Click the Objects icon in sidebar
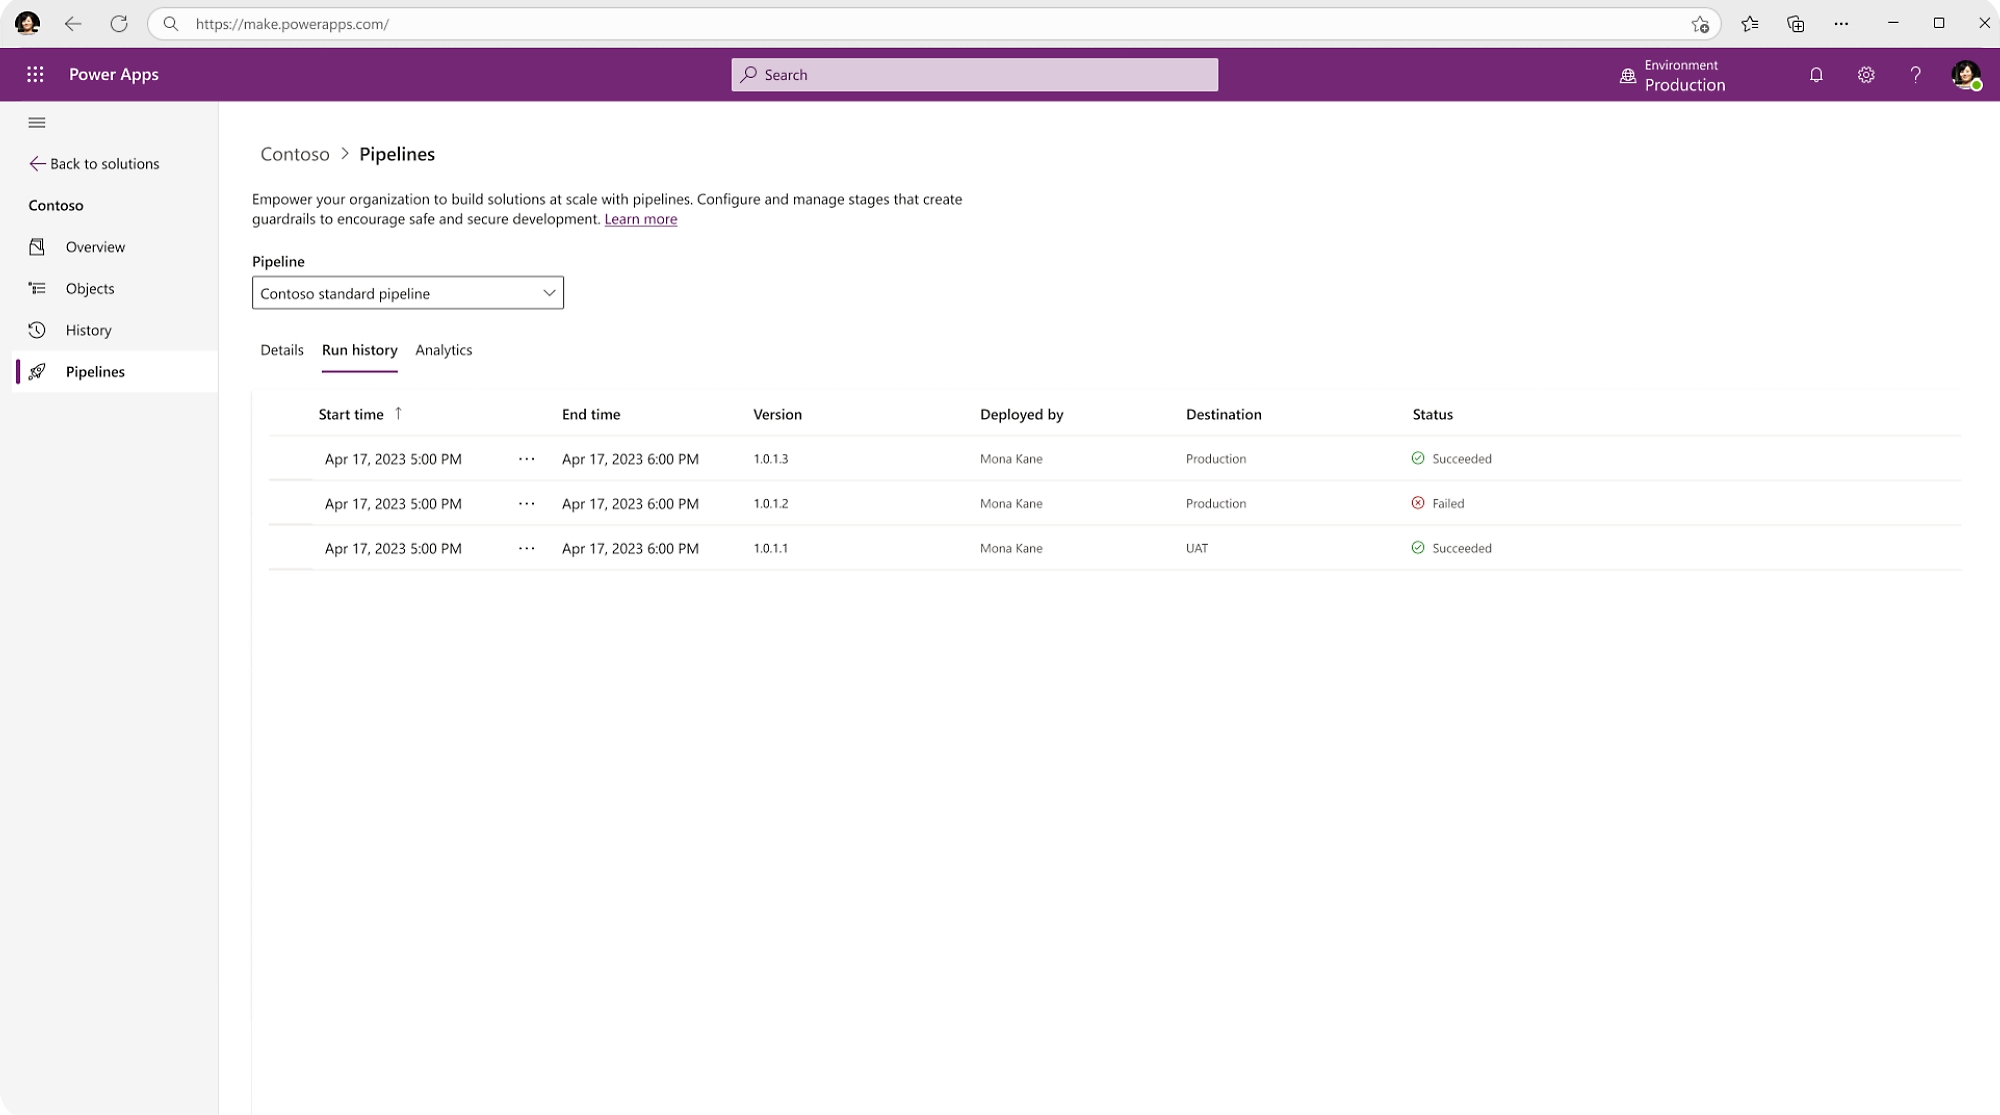Screen dimensions: 2000x1115 (x=36, y=287)
